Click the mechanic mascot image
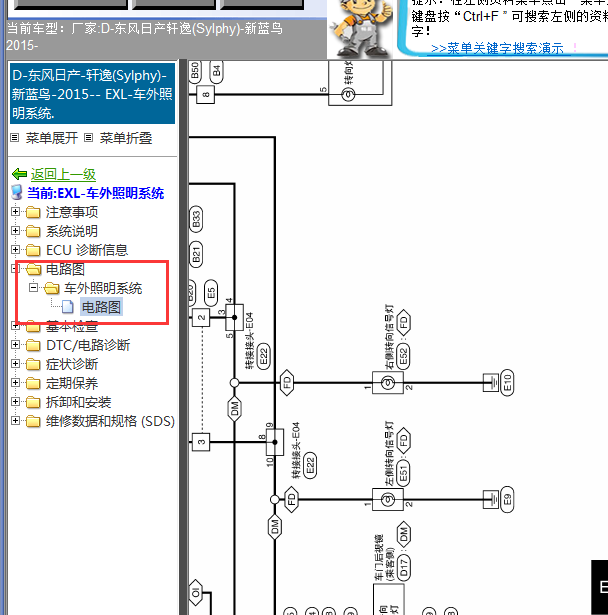 point(362,28)
